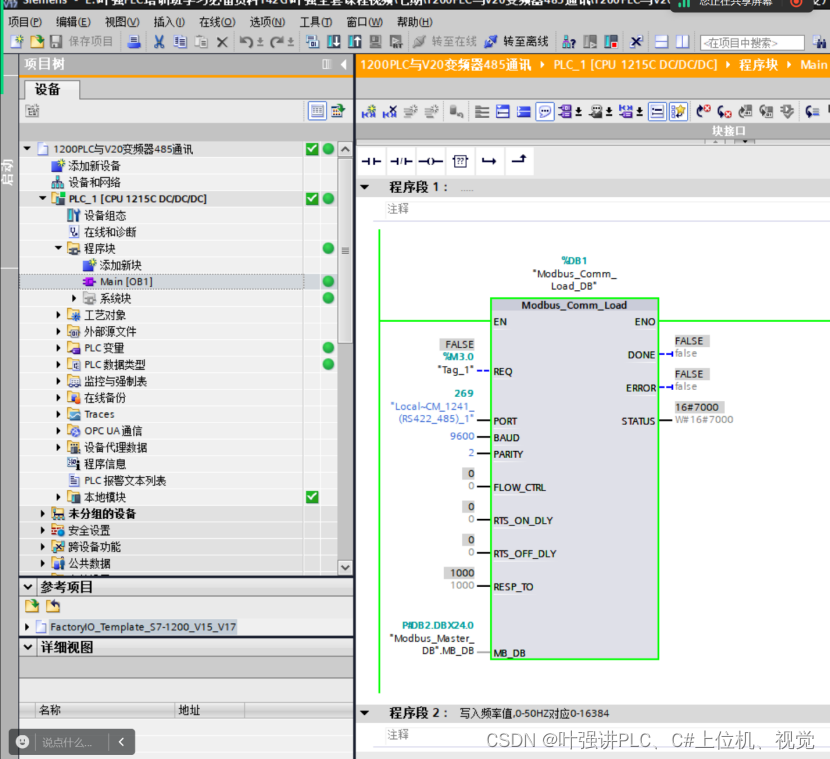Collapse 程序块 folder
Viewport: 830px width, 759px height.
58,248
